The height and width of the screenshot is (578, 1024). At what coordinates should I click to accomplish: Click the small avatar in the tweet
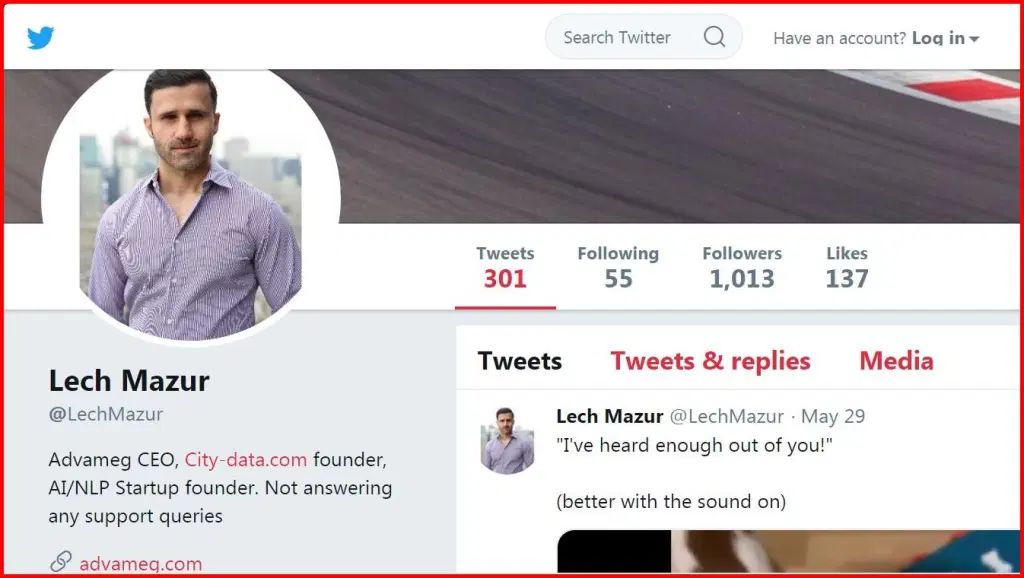(x=507, y=440)
